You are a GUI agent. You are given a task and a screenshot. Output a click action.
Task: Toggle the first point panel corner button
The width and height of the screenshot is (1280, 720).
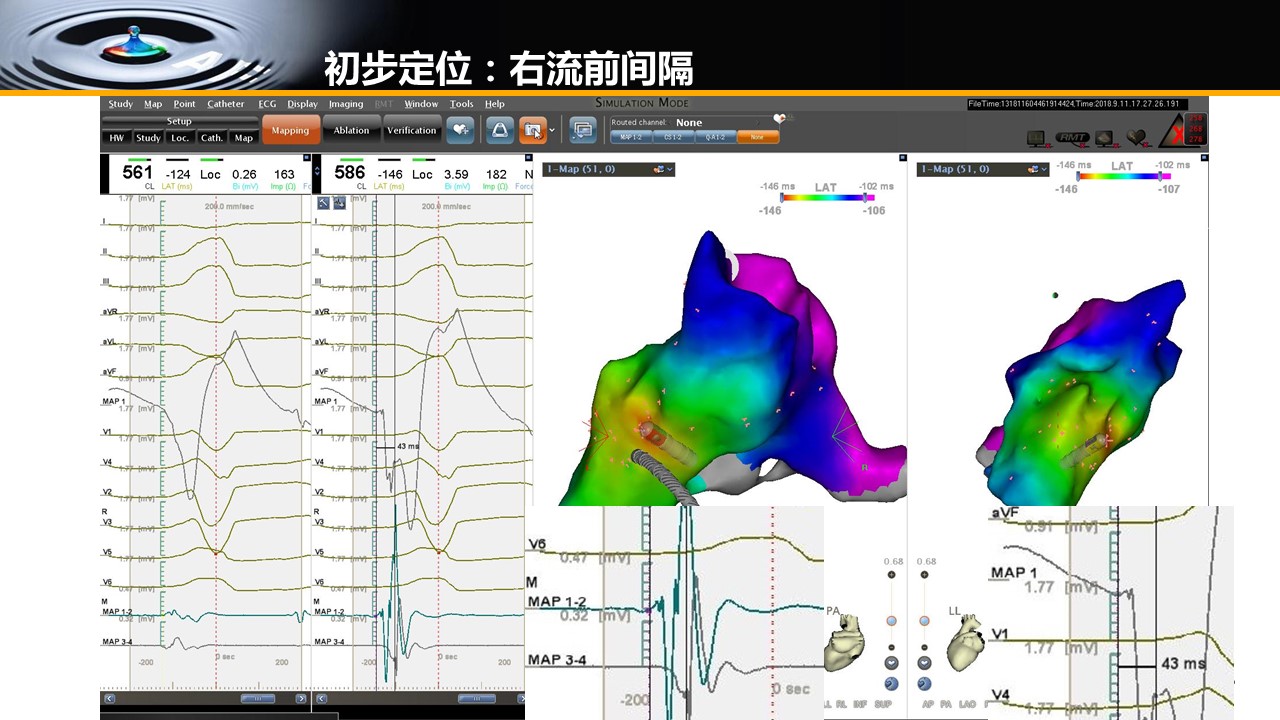(x=305, y=159)
